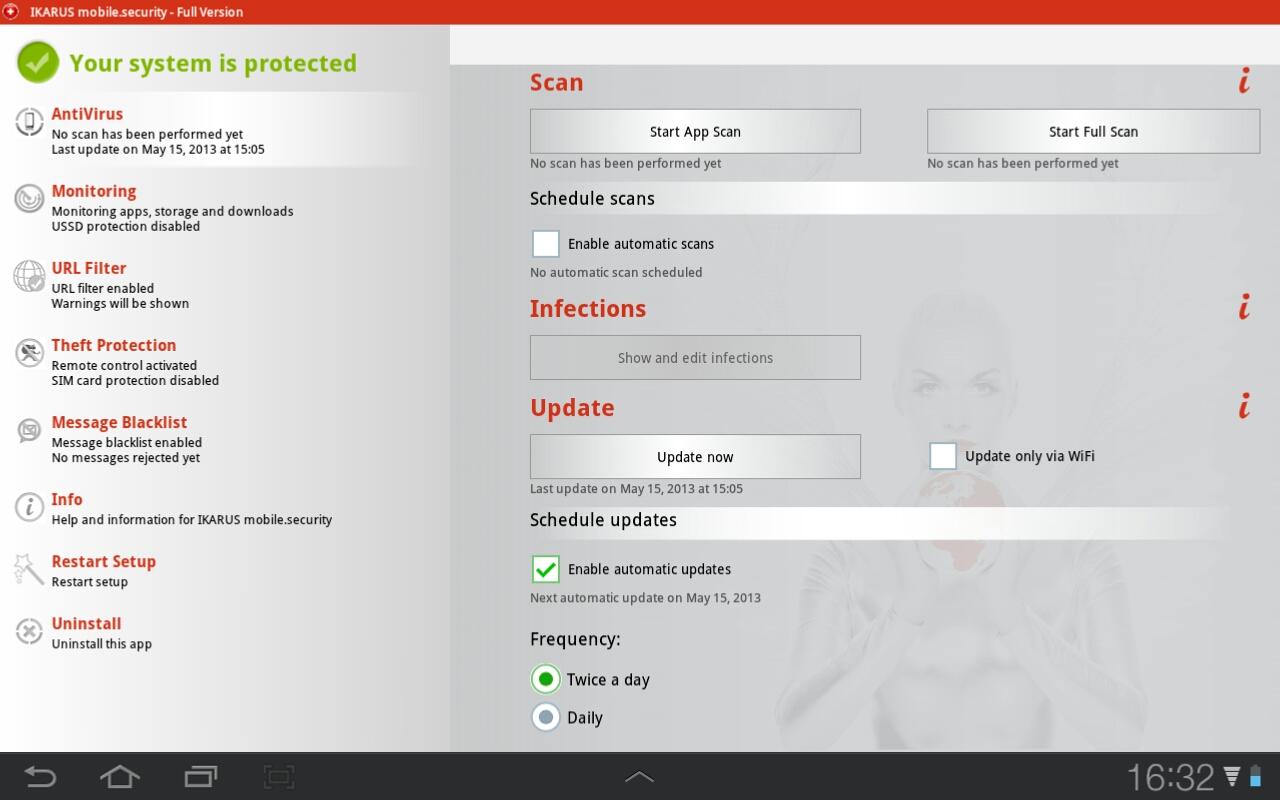Viewport: 1280px width, 800px height.
Task: Show info for the Infections section
Action: [1244, 307]
